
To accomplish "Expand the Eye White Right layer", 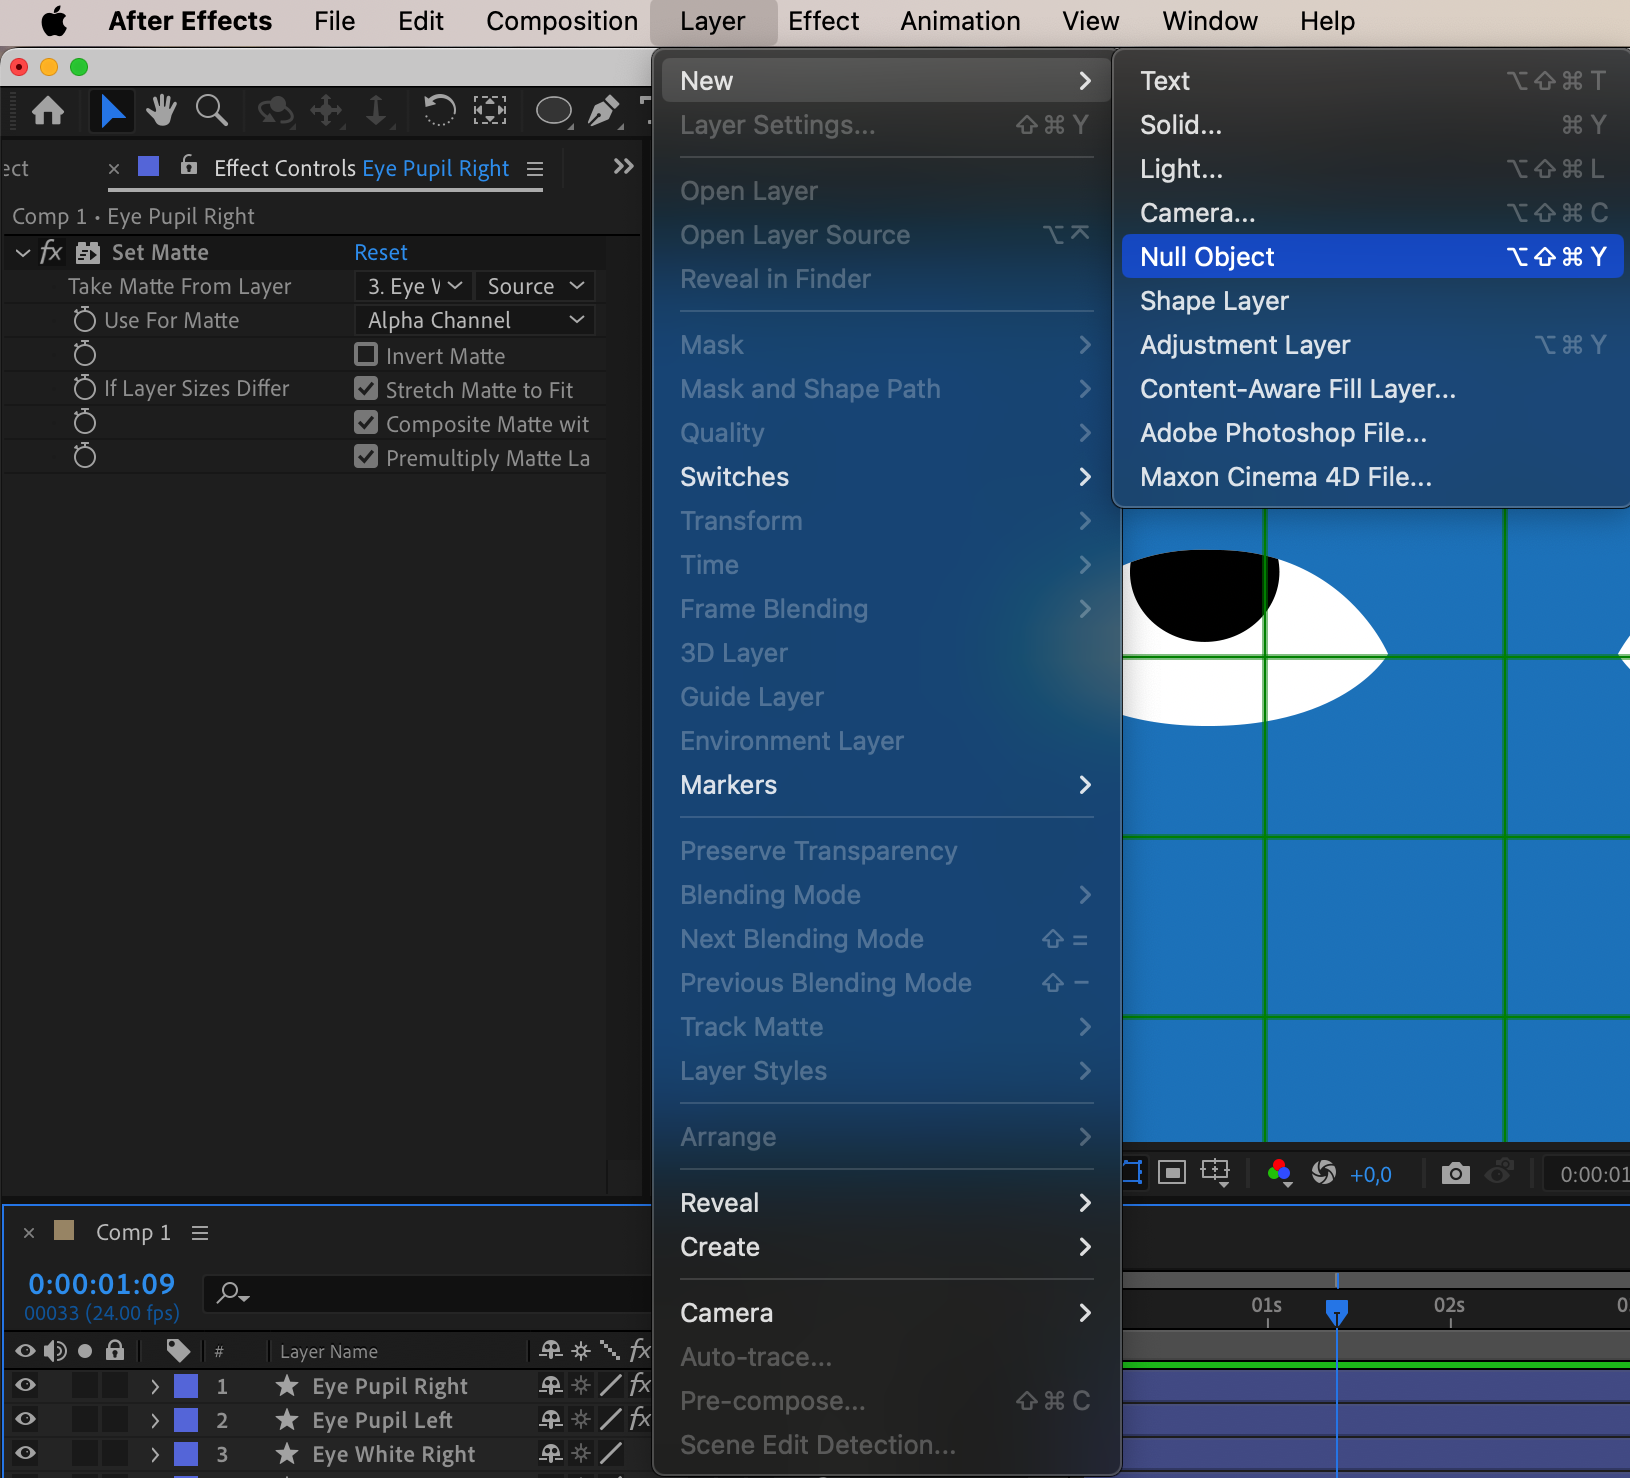I will tap(155, 1454).
